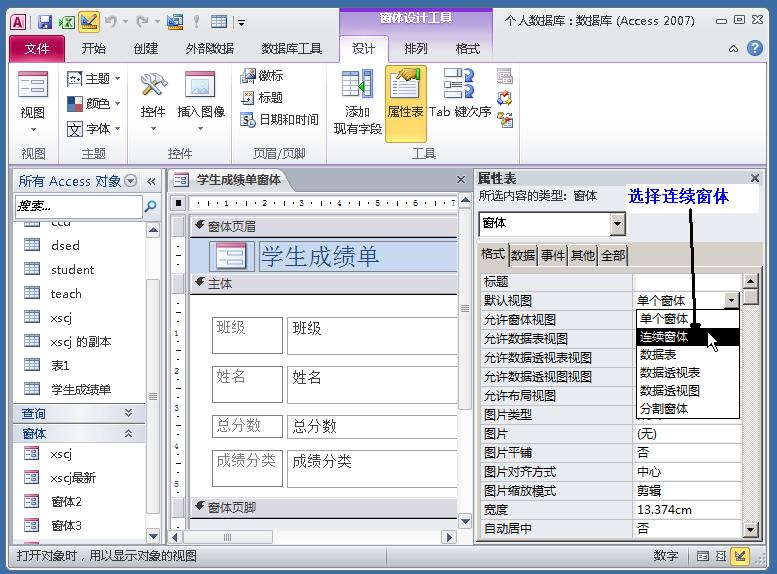The height and width of the screenshot is (574, 777).
Task: Choose 数据表 from the dropdown list
Action: (688, 355)
